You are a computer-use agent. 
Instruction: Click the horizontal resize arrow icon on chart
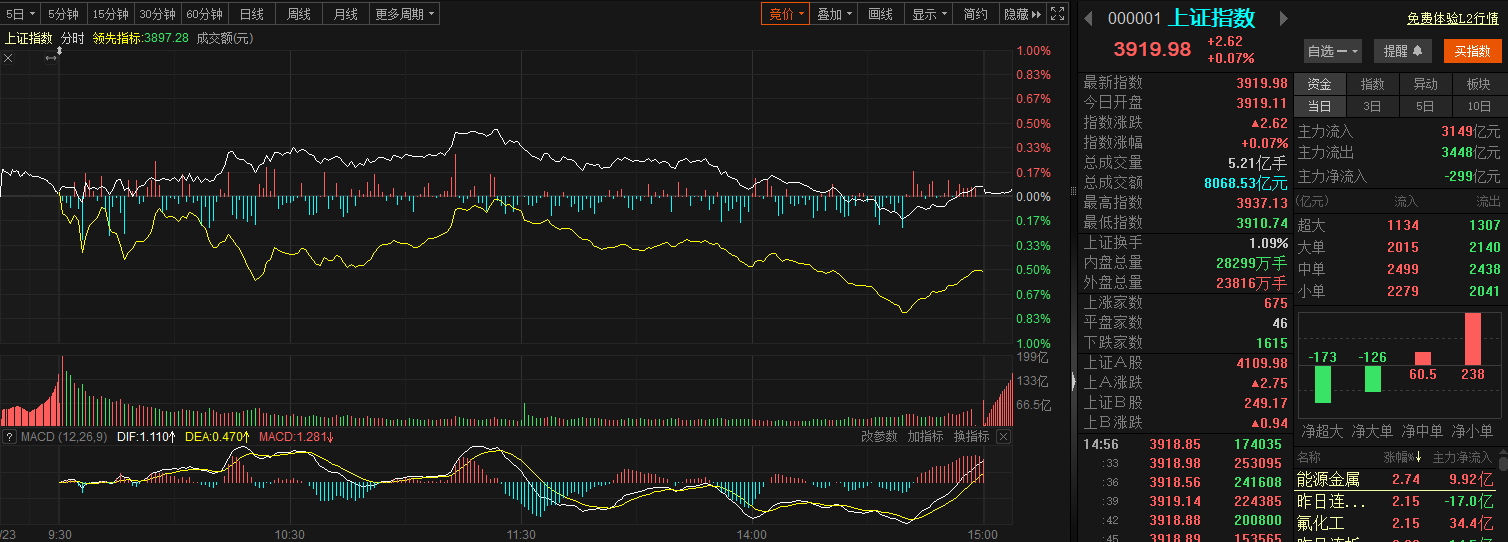point(51,59)
